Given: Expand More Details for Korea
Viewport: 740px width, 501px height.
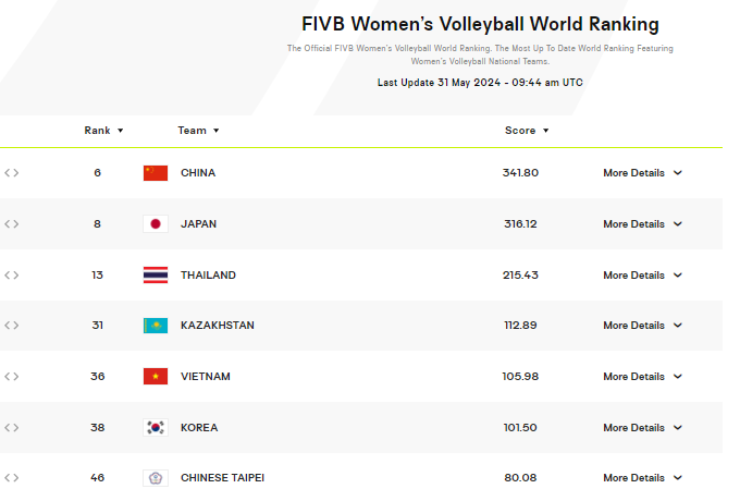Looking at the screenshot, I should pos(642,427).
